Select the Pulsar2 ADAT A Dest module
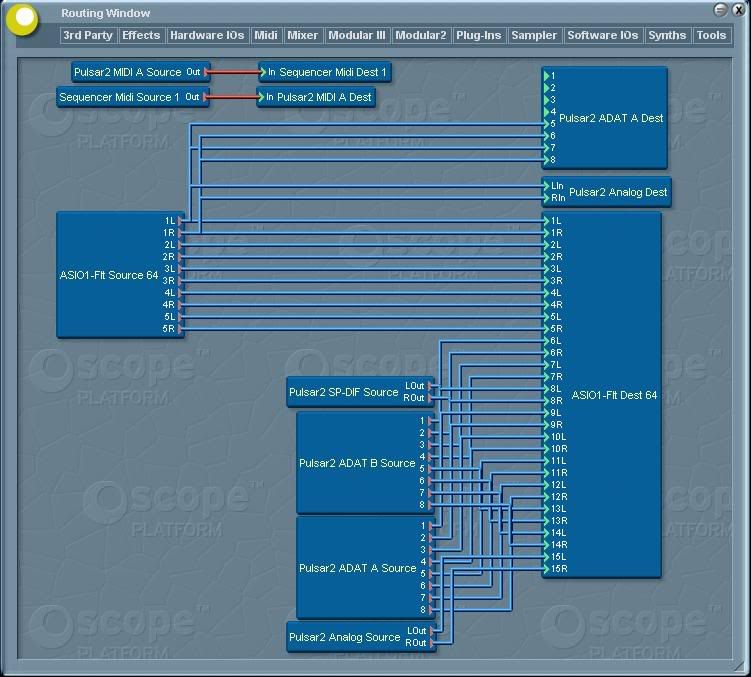Screen dimensions: 751x677 [605, 118]
